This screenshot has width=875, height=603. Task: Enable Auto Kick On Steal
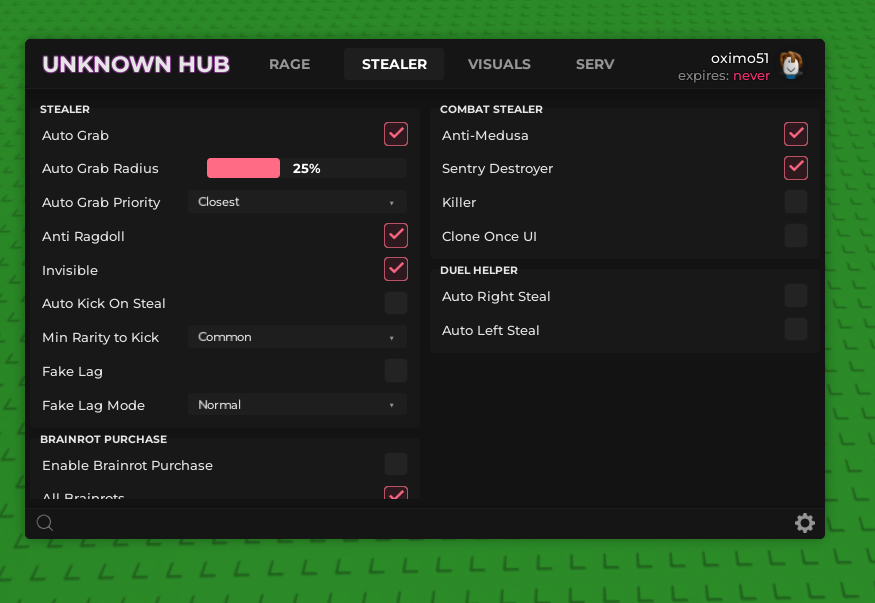coord(396,303)
